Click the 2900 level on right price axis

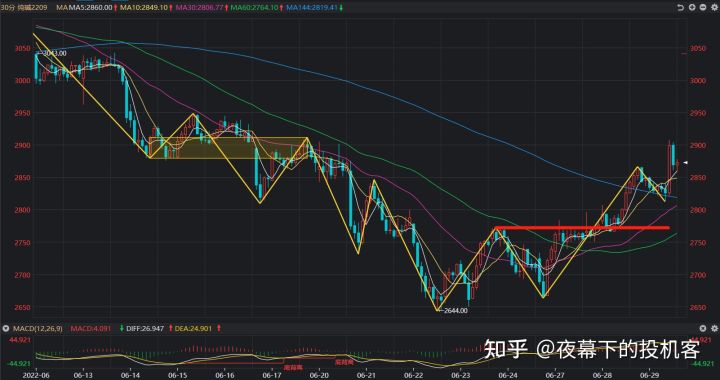coord(698,145)
